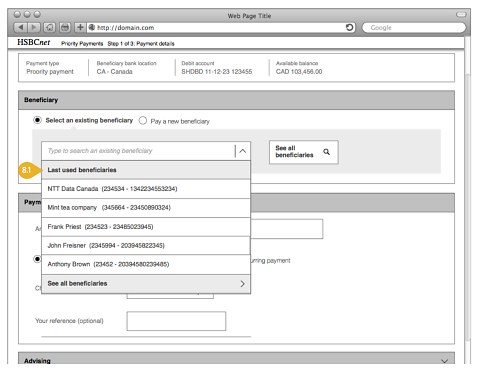Click 'SHDBD 11-12-23 123455' debit account value
This screenshot has height=377, width=479.
(x=217, y=72)
